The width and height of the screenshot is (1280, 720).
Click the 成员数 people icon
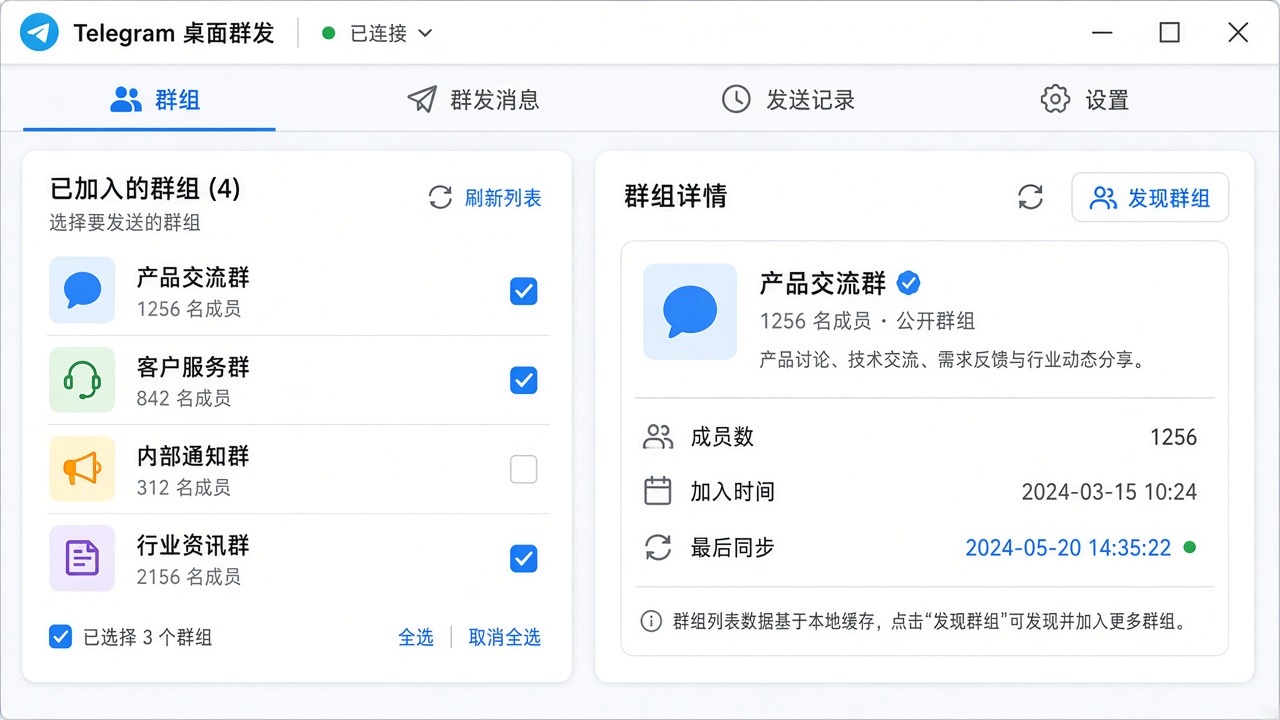[x=658, y=437]
